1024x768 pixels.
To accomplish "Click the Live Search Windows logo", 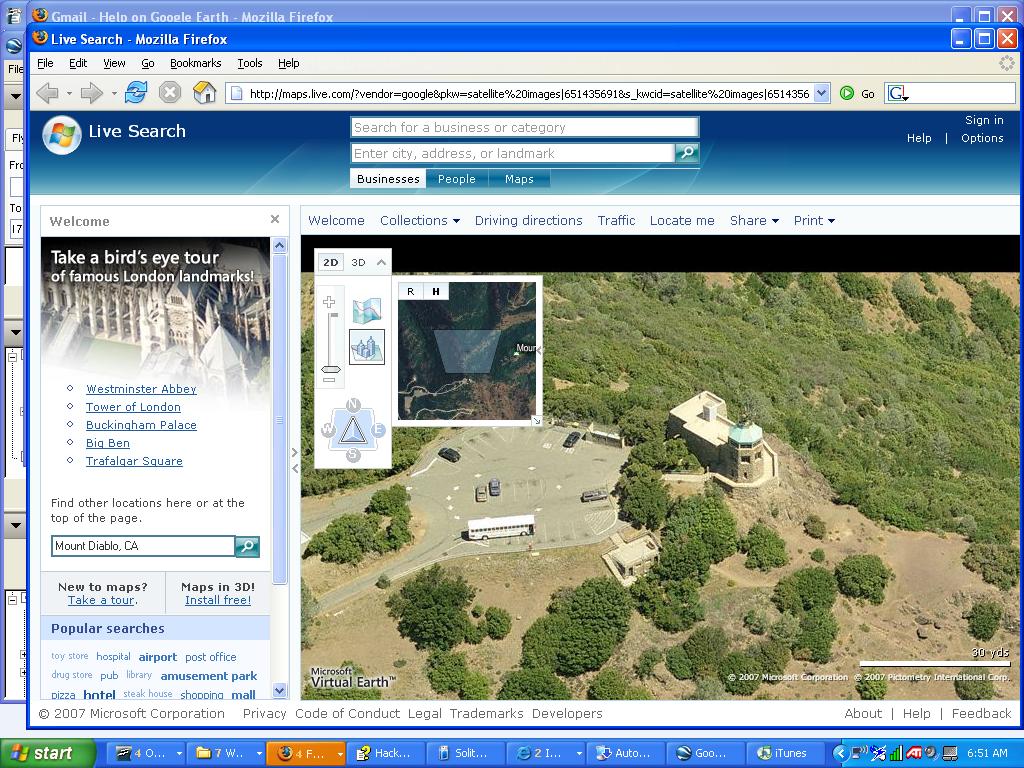I will click(62, 135).
